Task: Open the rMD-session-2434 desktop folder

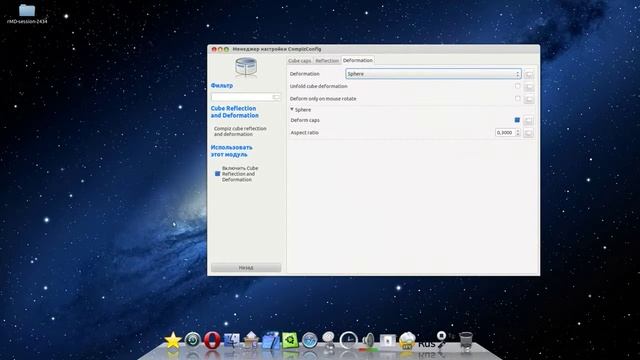Action: click(x=27, y=13)
